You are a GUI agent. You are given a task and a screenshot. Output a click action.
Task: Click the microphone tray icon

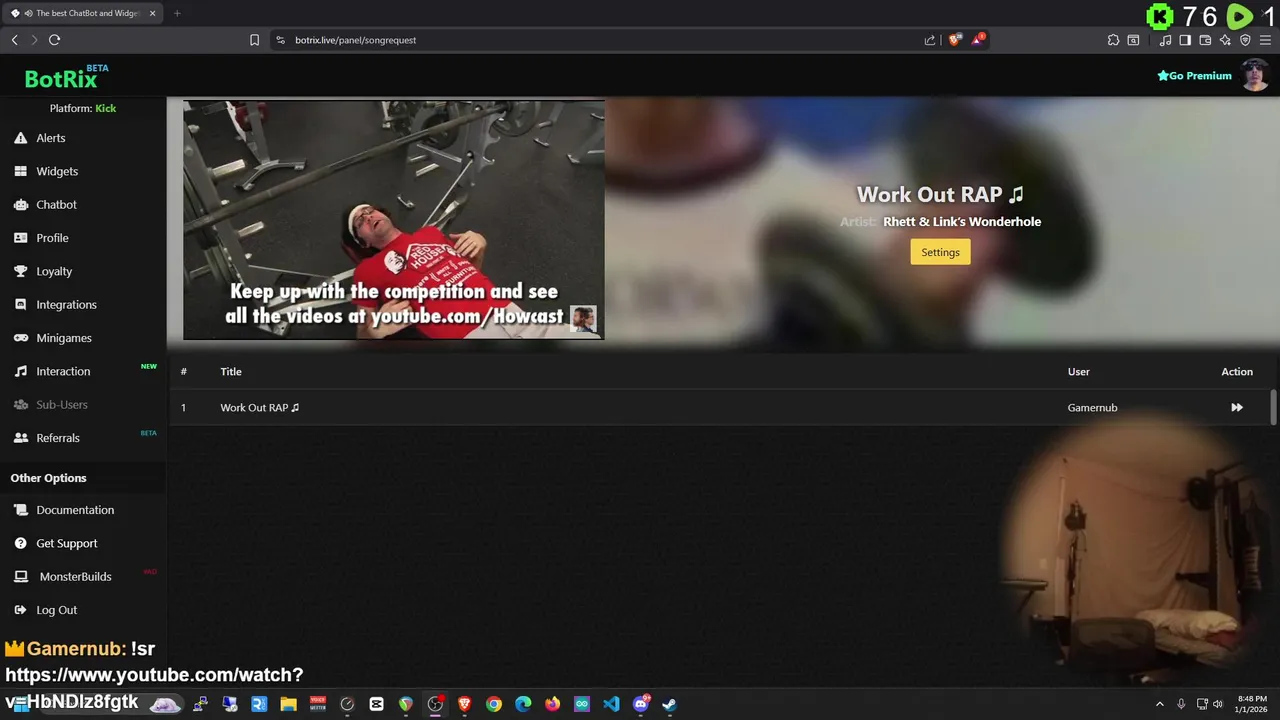pyautogui.click(x=1181, y=704)
